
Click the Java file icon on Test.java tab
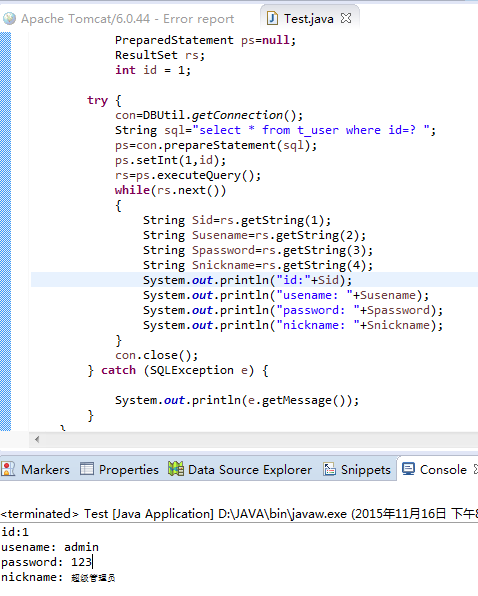pos(272,18)
